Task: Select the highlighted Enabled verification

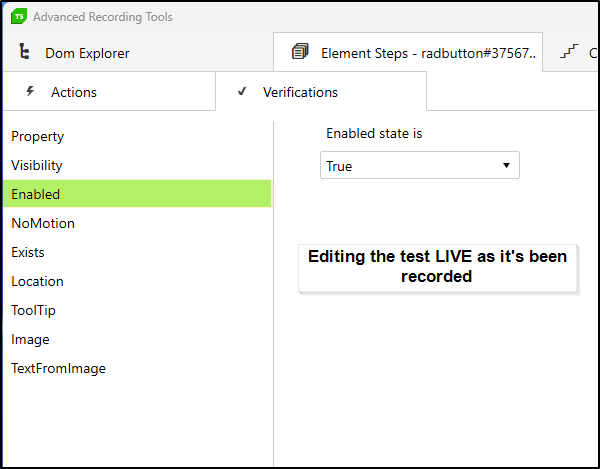Action: [x=36, y=194]
